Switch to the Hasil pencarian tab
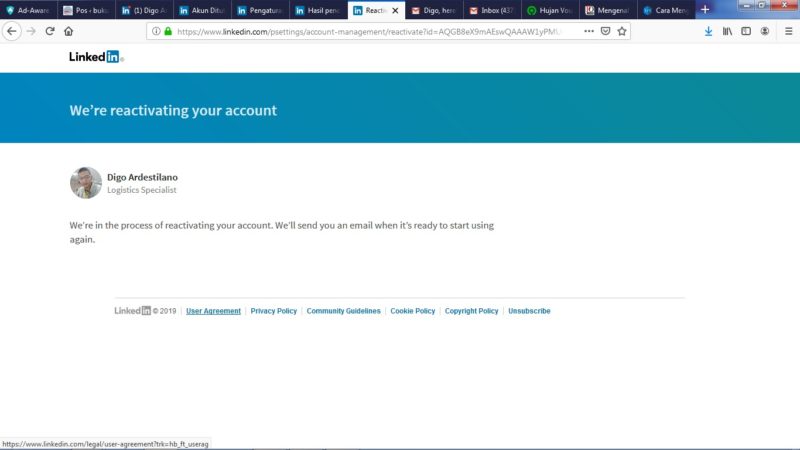This screenshot has width=800, height=450. point(318,10)
